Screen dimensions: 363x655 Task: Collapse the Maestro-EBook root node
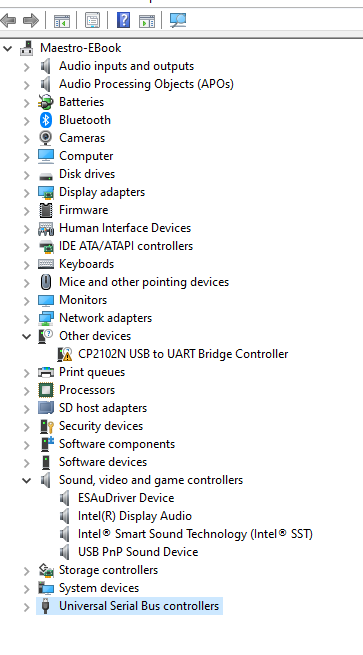(8, 48)
